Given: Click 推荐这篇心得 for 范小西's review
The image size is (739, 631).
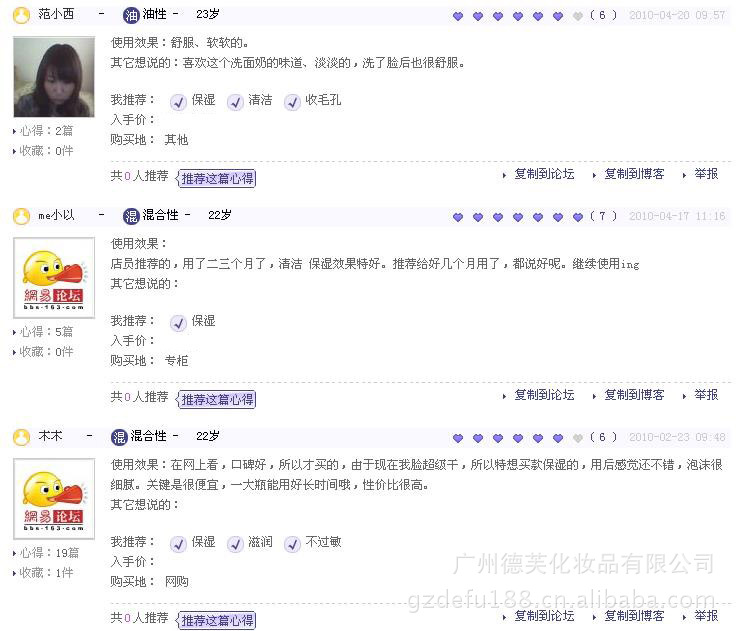Looking at the screenshot, I should coord(216,178).
